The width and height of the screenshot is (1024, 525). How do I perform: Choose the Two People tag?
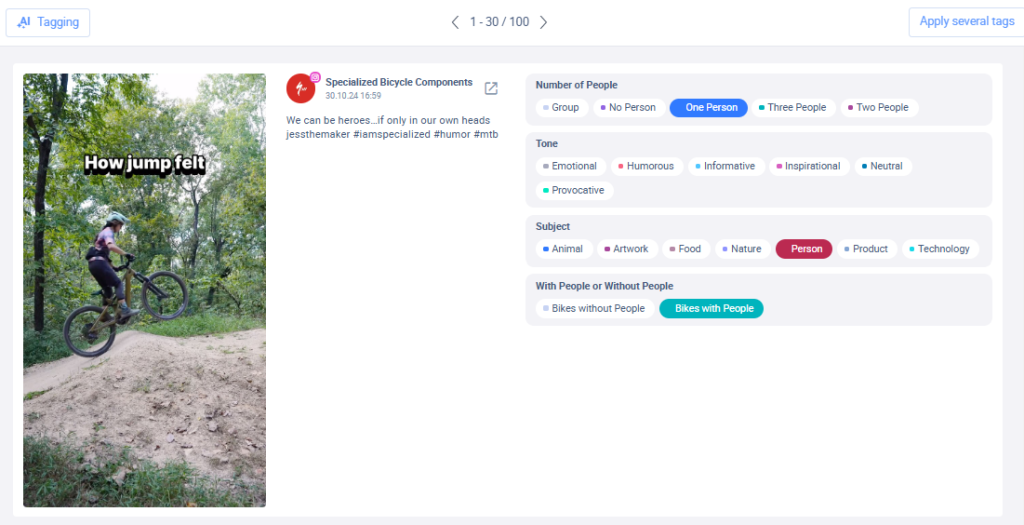[879, 108]
